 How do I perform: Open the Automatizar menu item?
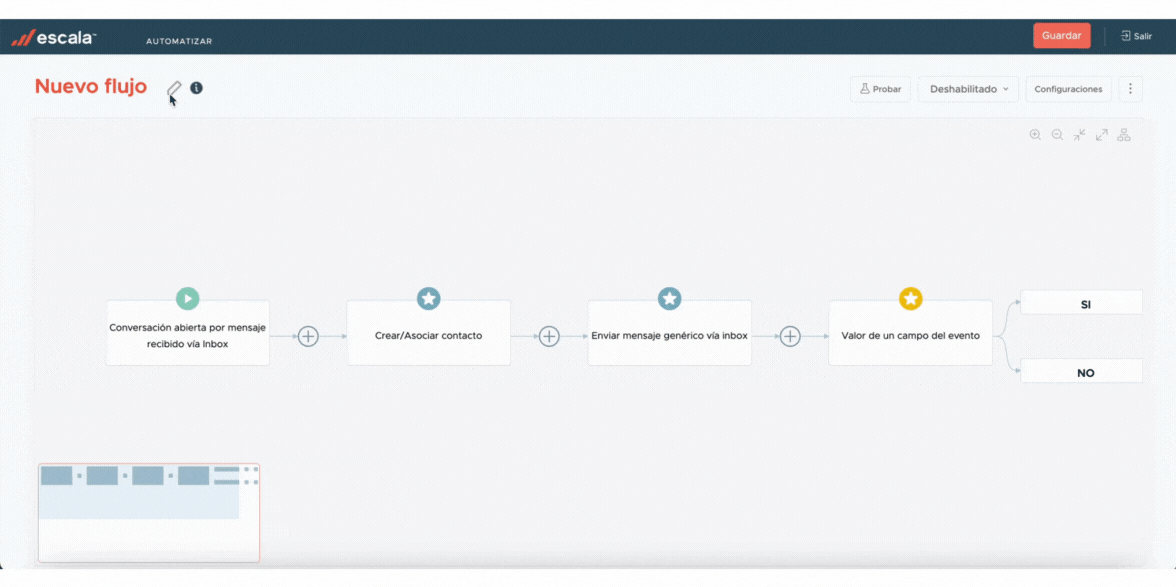[x=179, y=41]
